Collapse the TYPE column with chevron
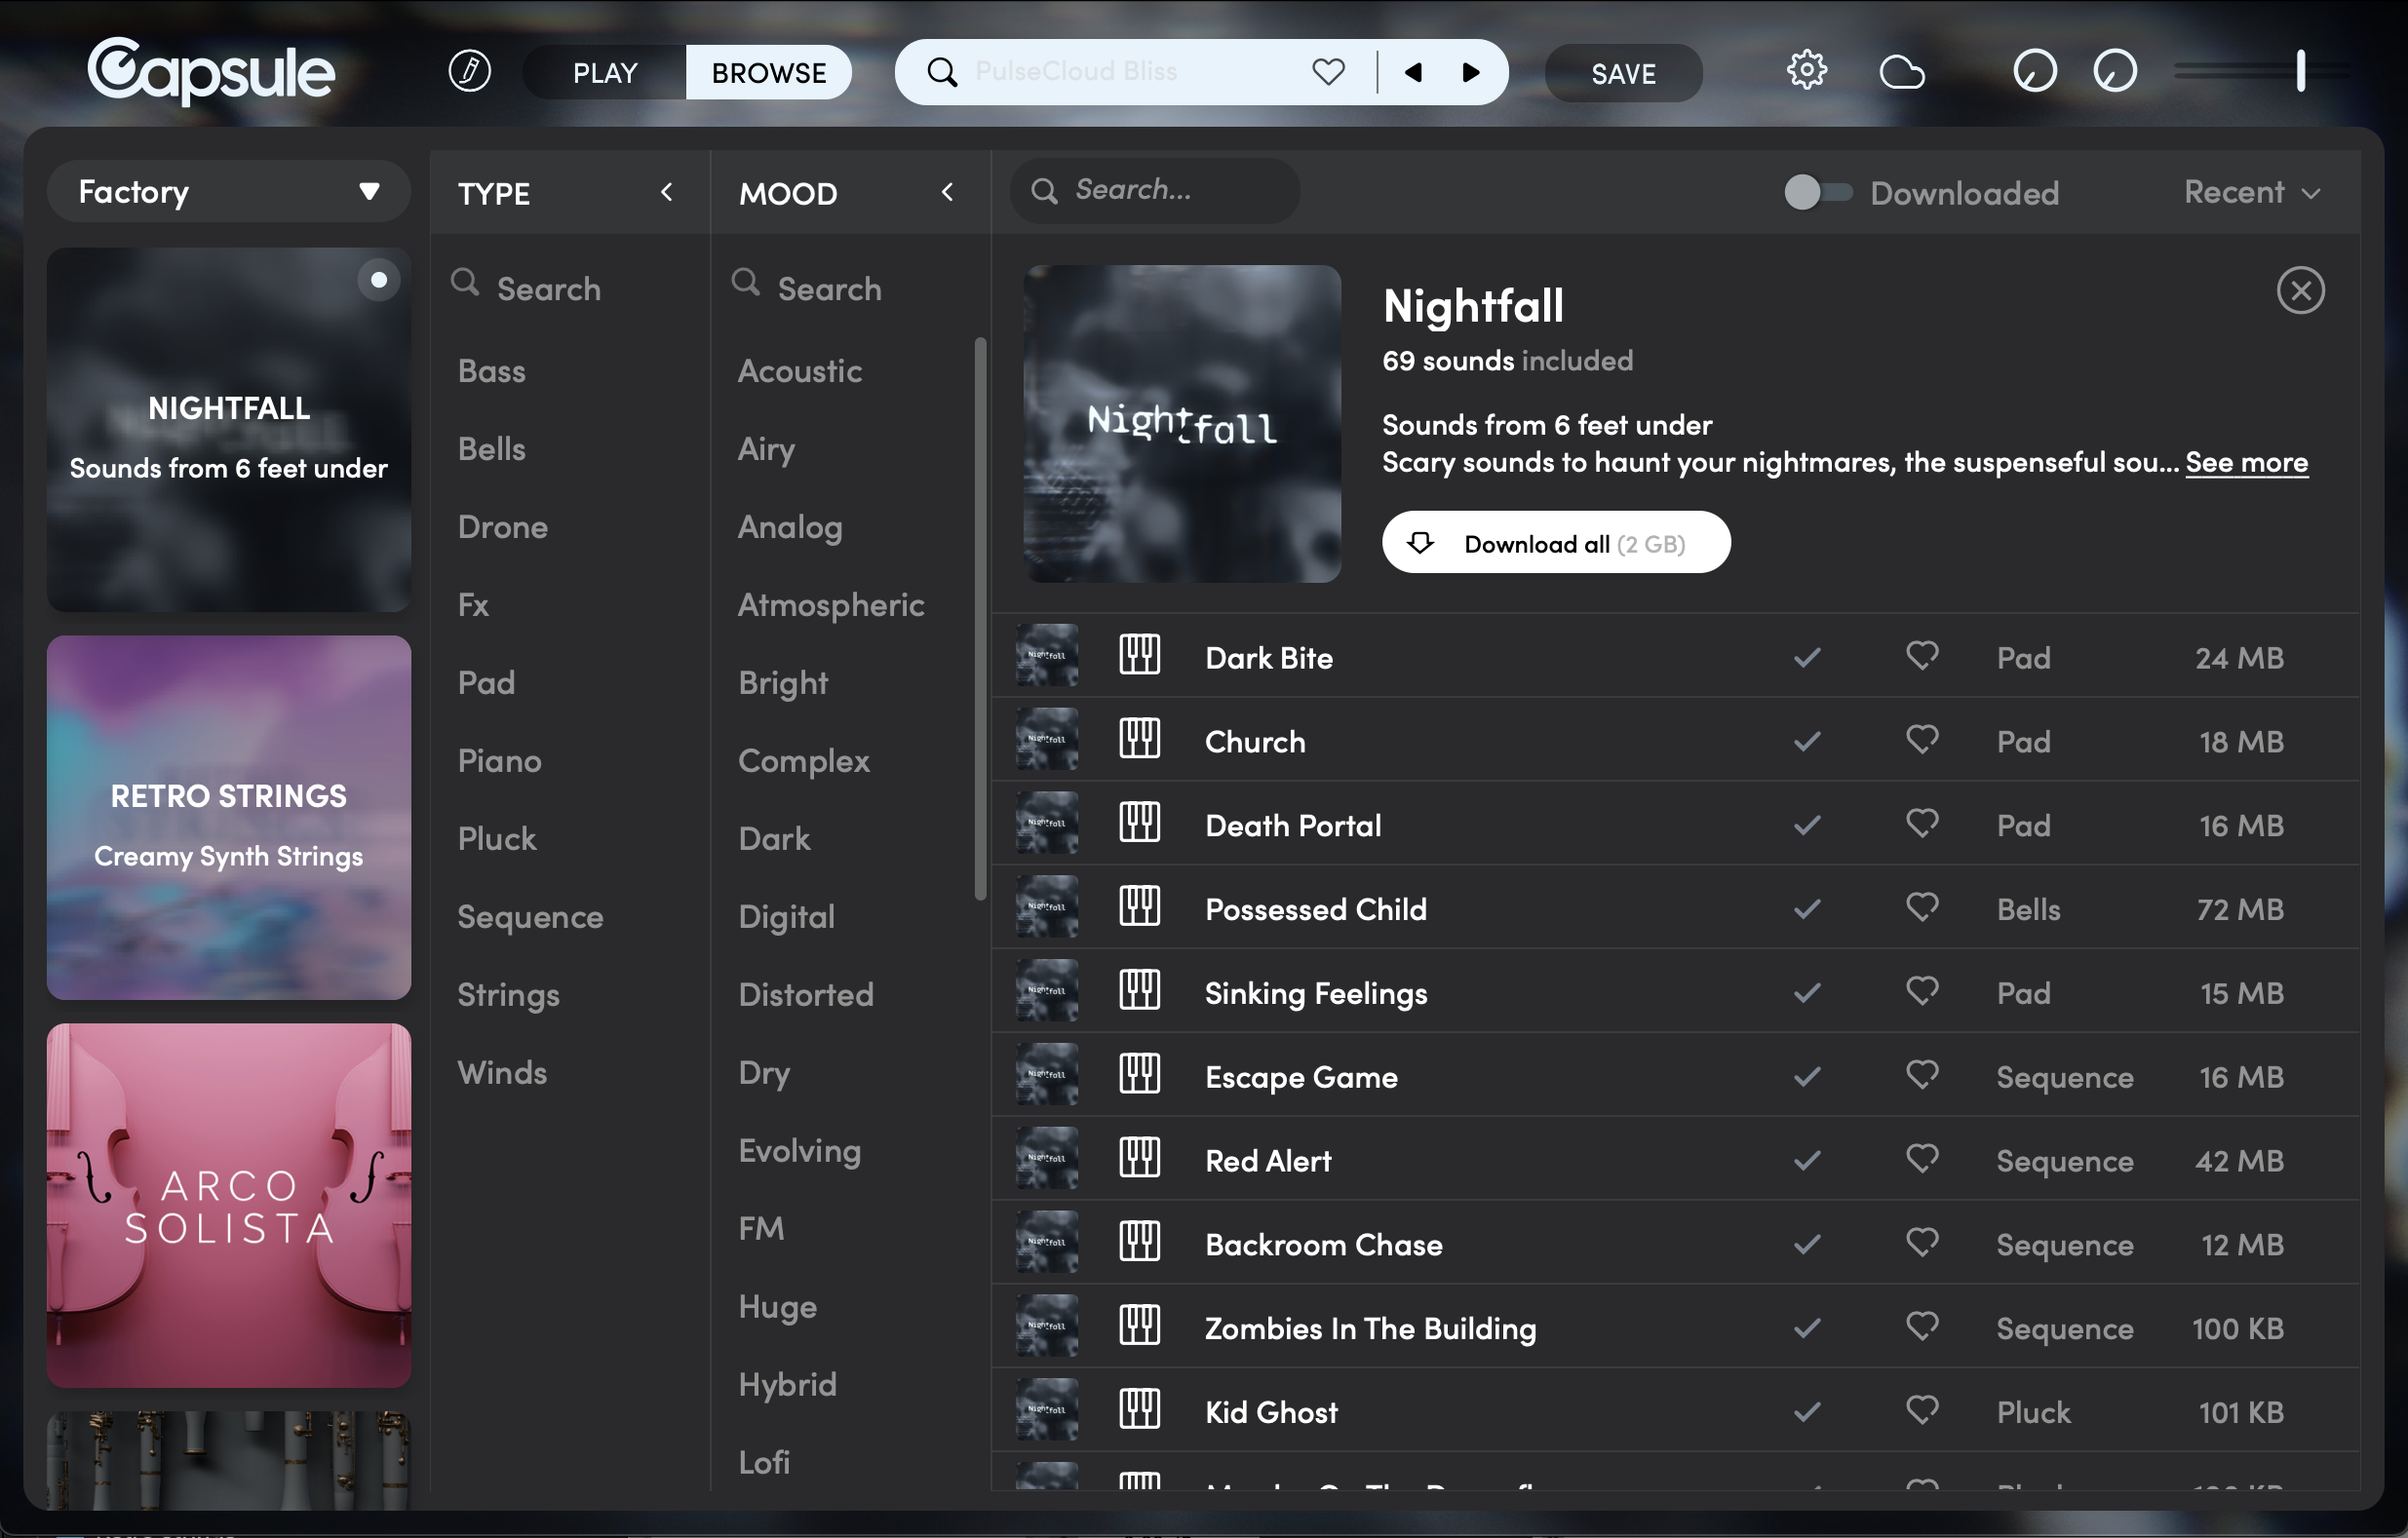2408x1538 pixels. tap(667, 192)
